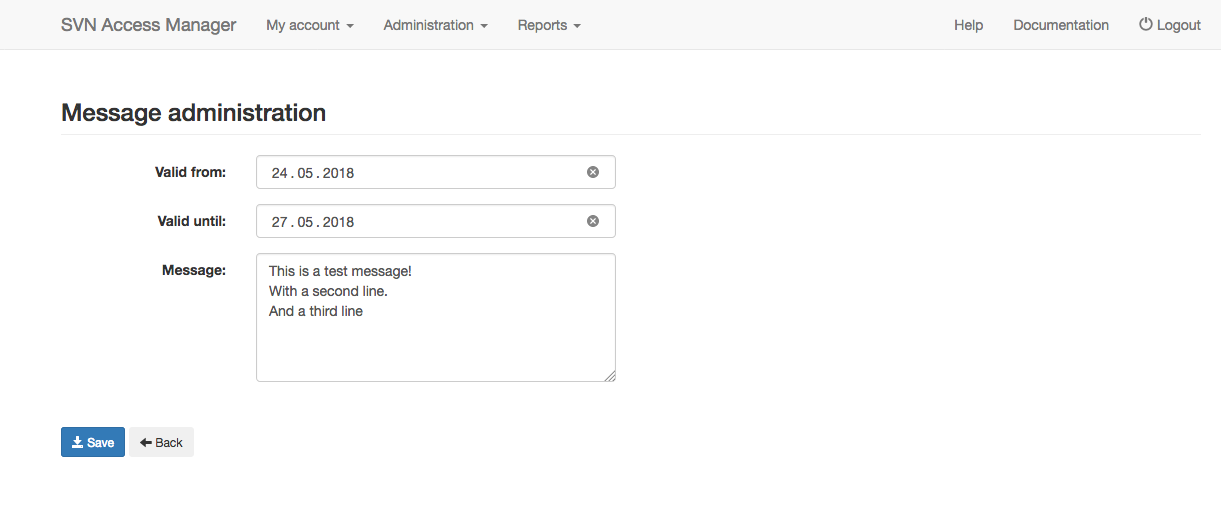Clear the Valid from date field
This screenshot has width=1221, height=522.
(593, 172)
